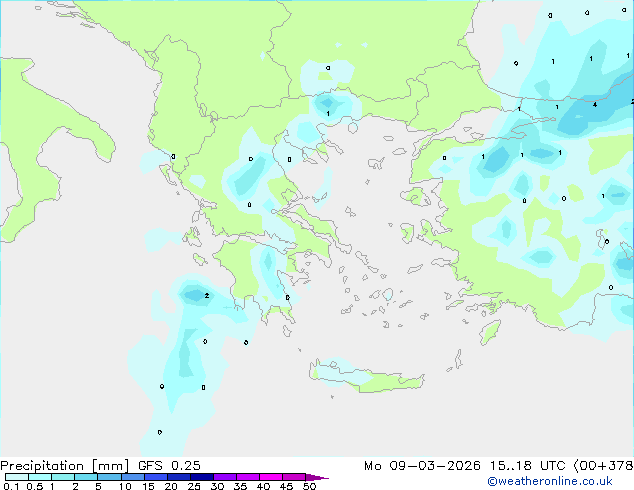Click the '2' value west of Peloponnese
This screenshot has width=634, height=490.
click(x=207, y=296)
